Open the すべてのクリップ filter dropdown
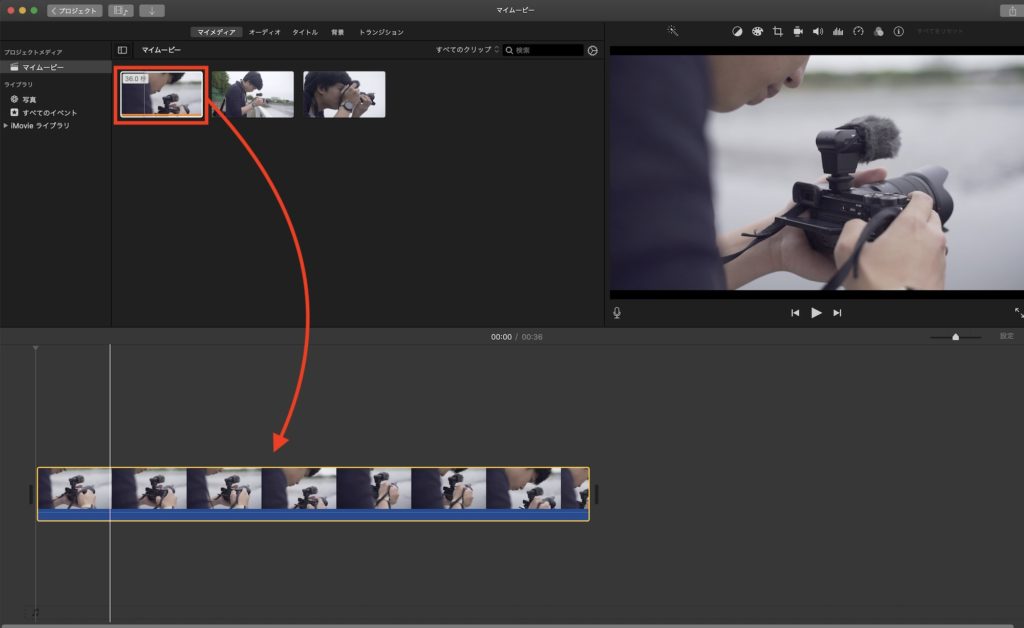1024x628 pixels. point(467,50)
